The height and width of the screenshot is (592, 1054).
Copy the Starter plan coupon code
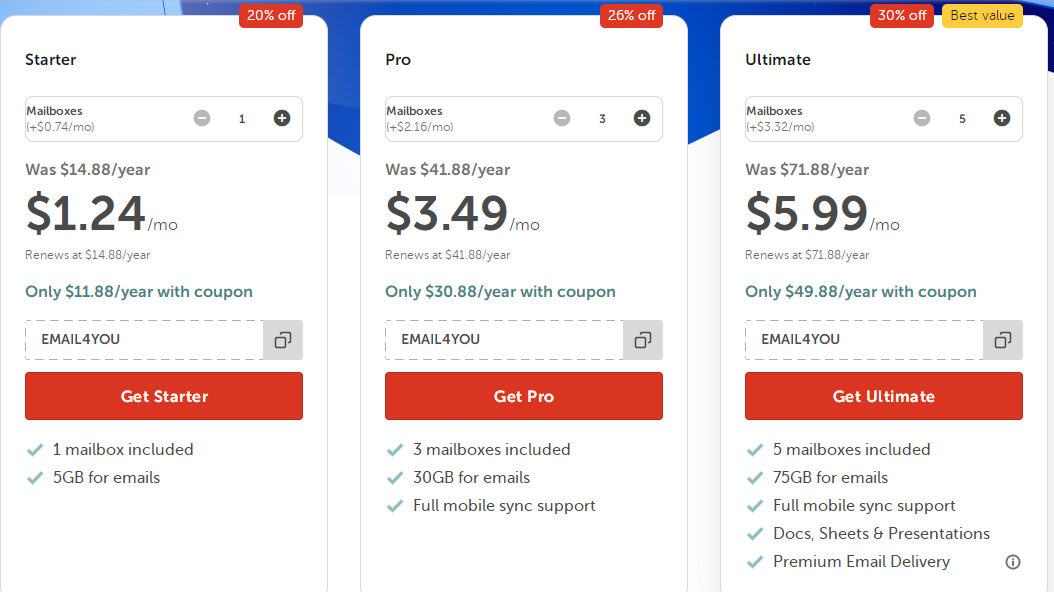[x=283, y=340]
